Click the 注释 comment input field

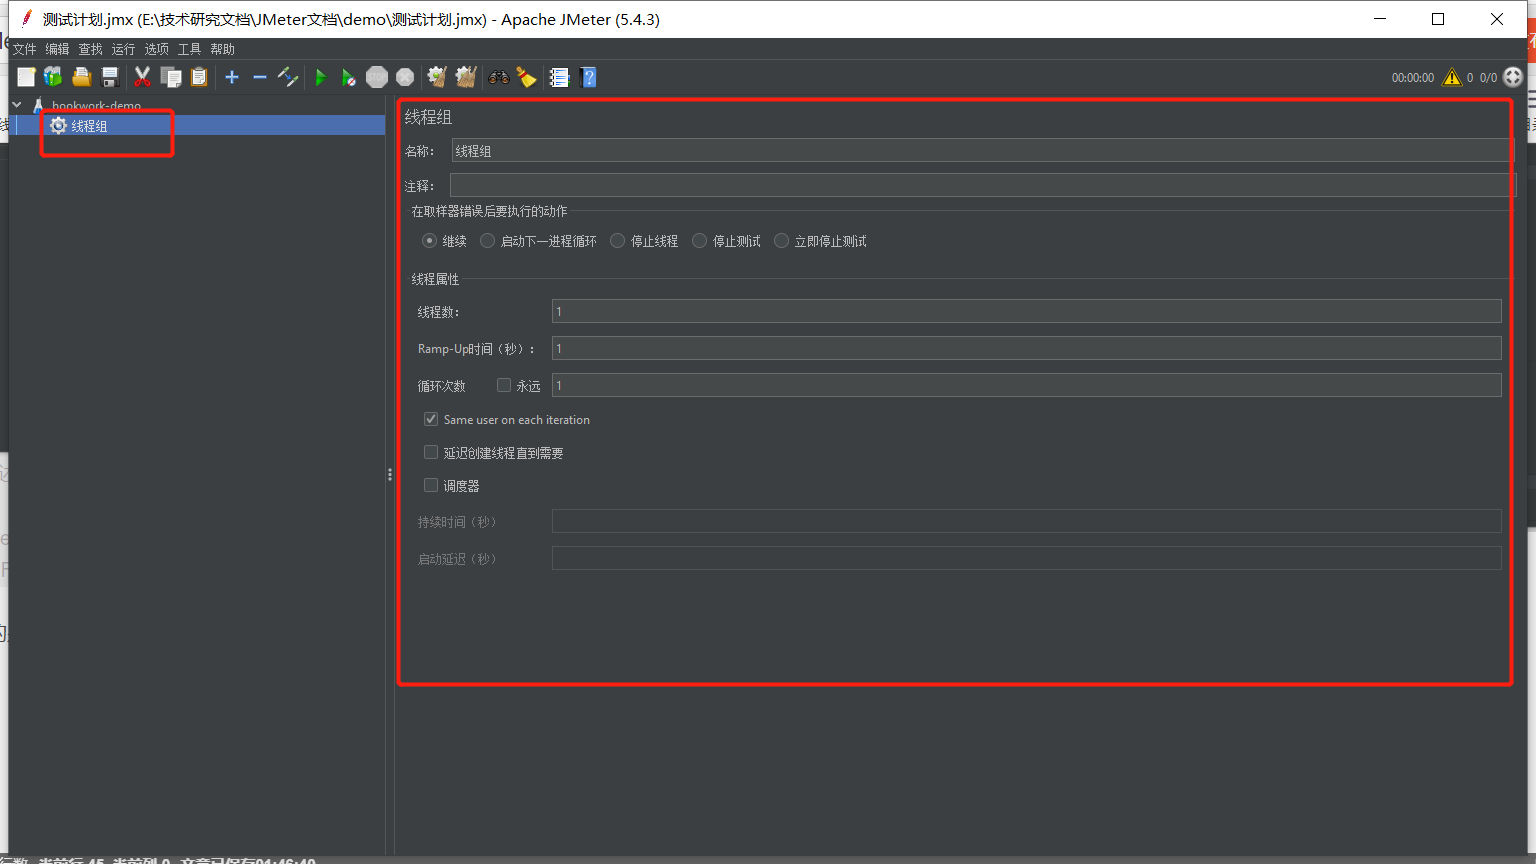coord(982,185)
